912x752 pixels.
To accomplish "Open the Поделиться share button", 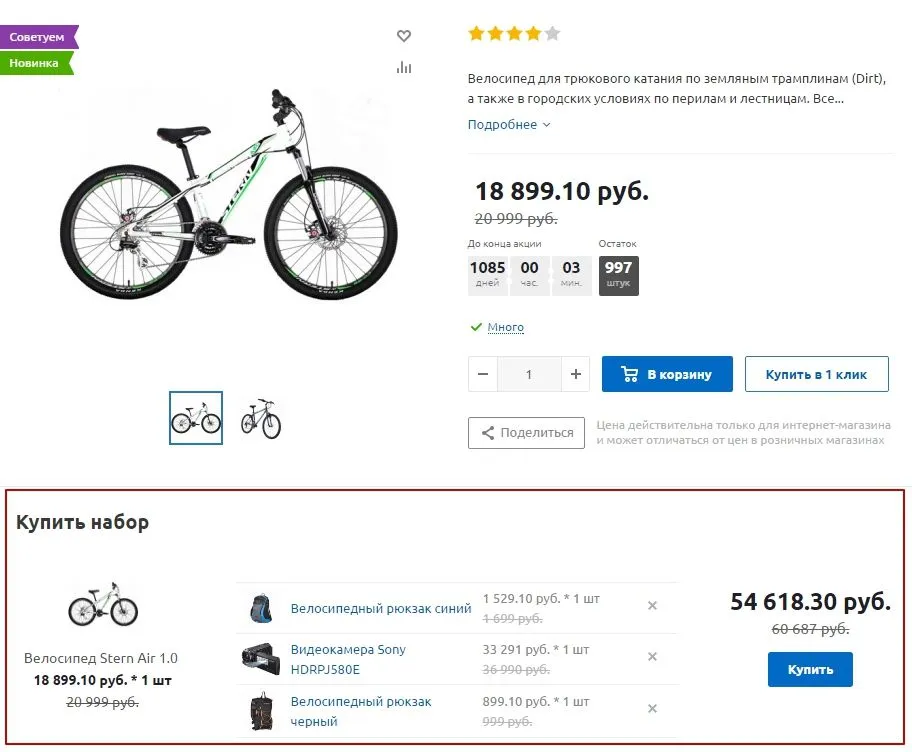I will [526, 433].
